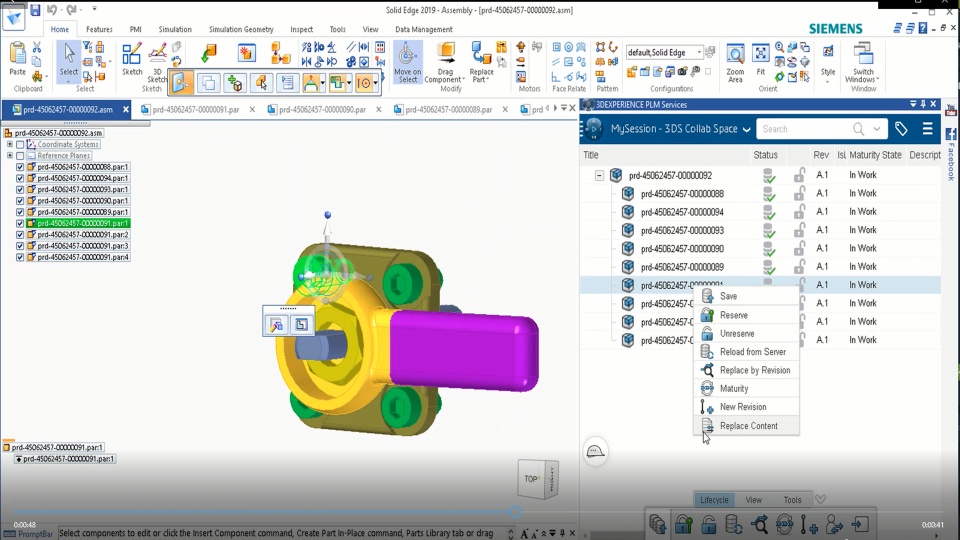Expand the heart chevron beside Tools tab

point(820,500)
